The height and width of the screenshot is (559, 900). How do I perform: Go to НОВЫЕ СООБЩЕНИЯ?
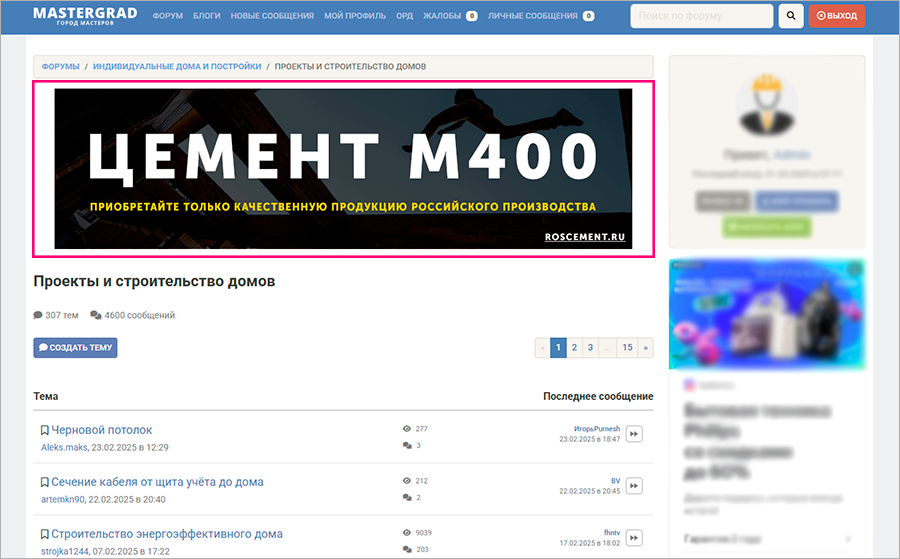pyautogui.click(x=272, y=16)
